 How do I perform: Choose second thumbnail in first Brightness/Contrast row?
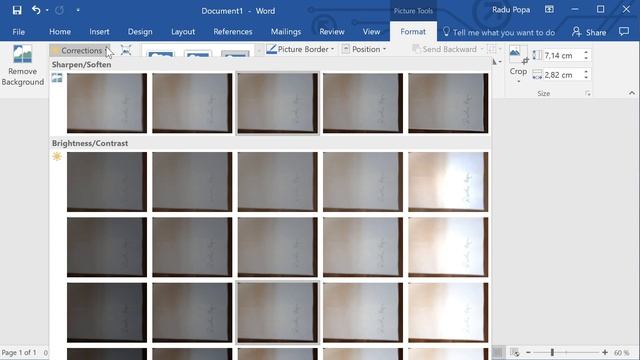pyautogui.click(x=192, y=182)
